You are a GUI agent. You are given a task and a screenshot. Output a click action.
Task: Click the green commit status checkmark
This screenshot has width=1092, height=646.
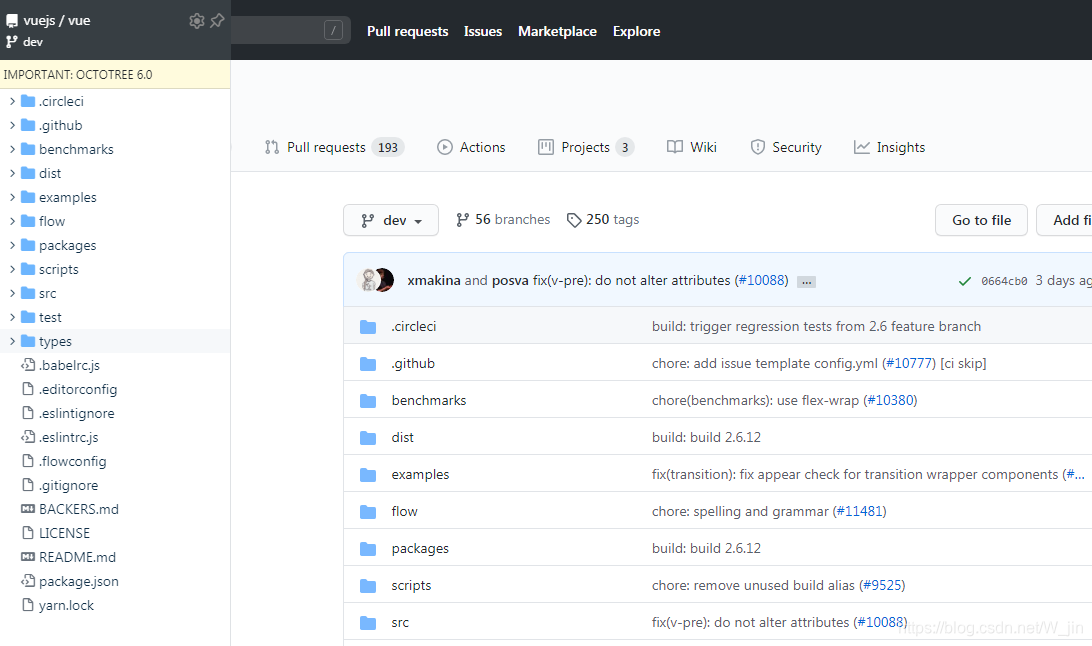point(965,281)
